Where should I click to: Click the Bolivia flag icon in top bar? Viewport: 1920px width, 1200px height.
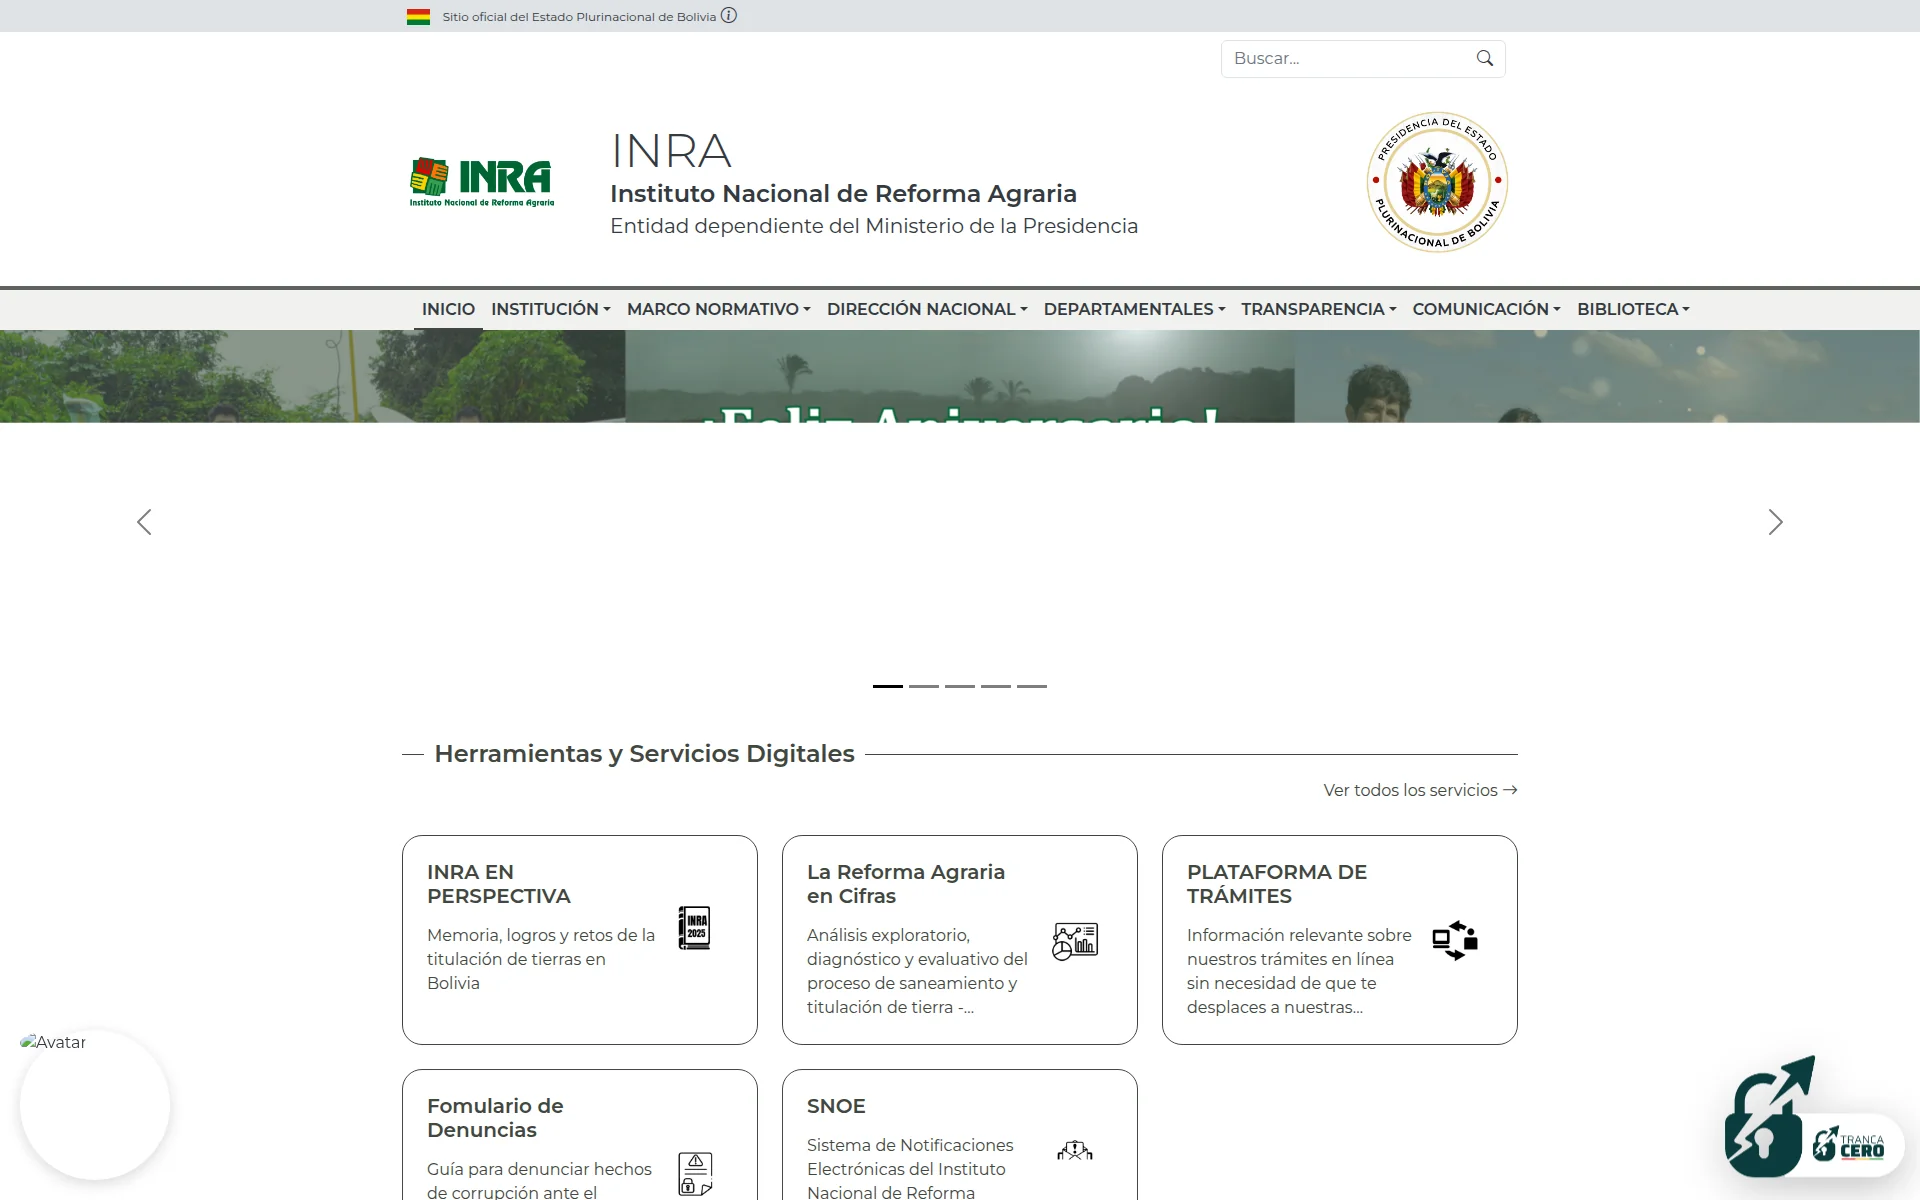tap(418, 17)
